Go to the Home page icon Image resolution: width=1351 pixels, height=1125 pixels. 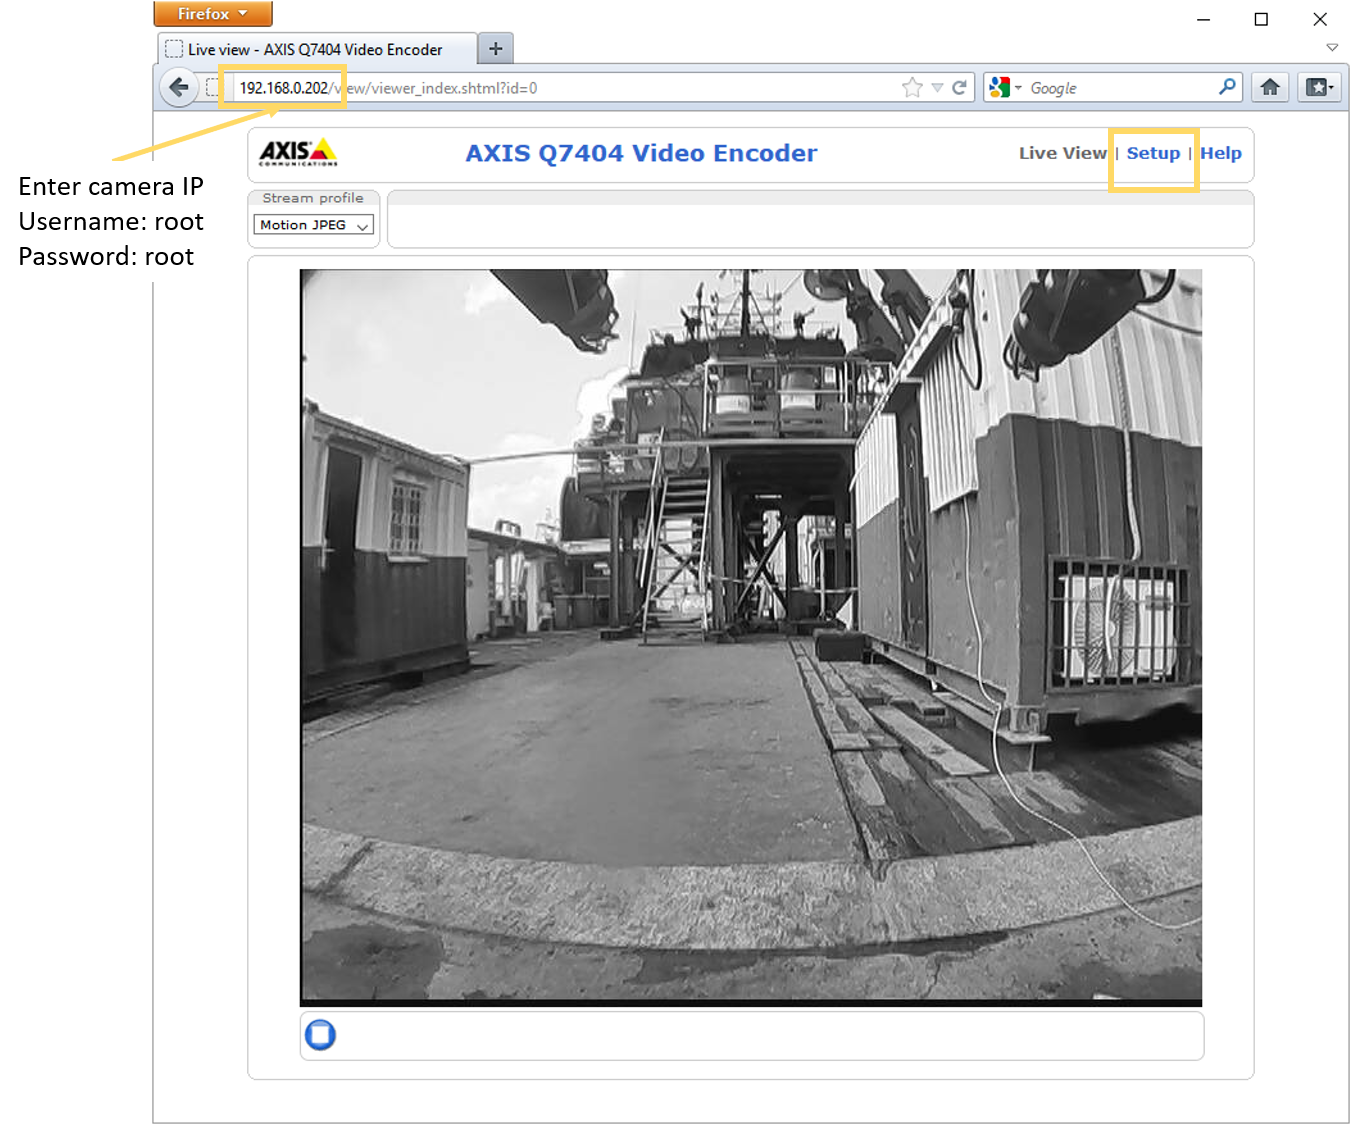(1270, 88)
